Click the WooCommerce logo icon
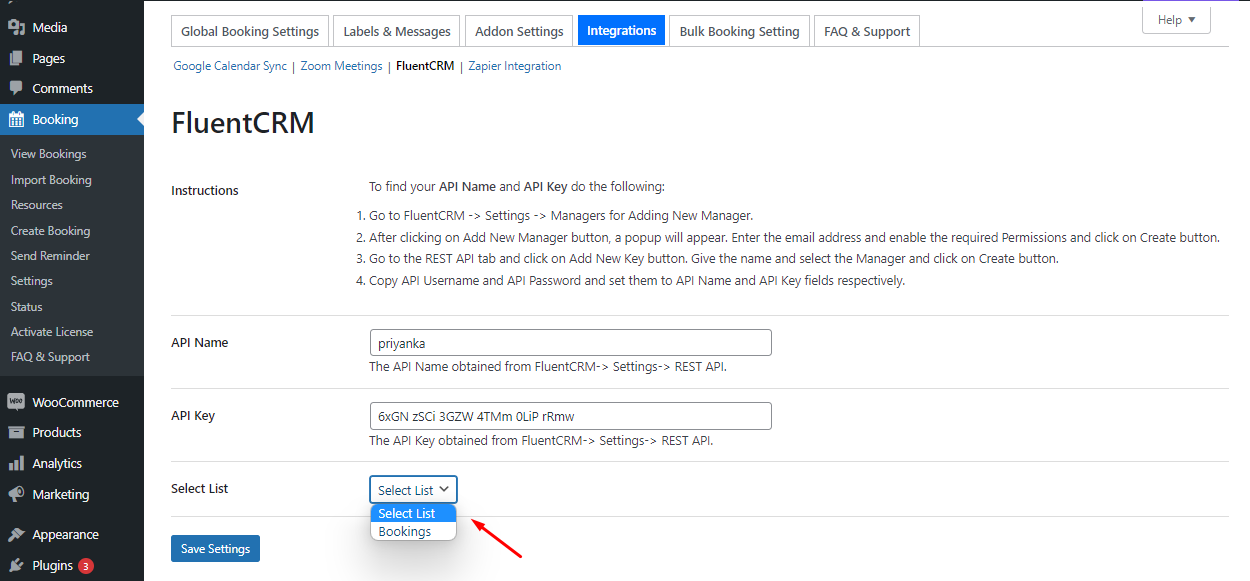 (x=16, y=402)
